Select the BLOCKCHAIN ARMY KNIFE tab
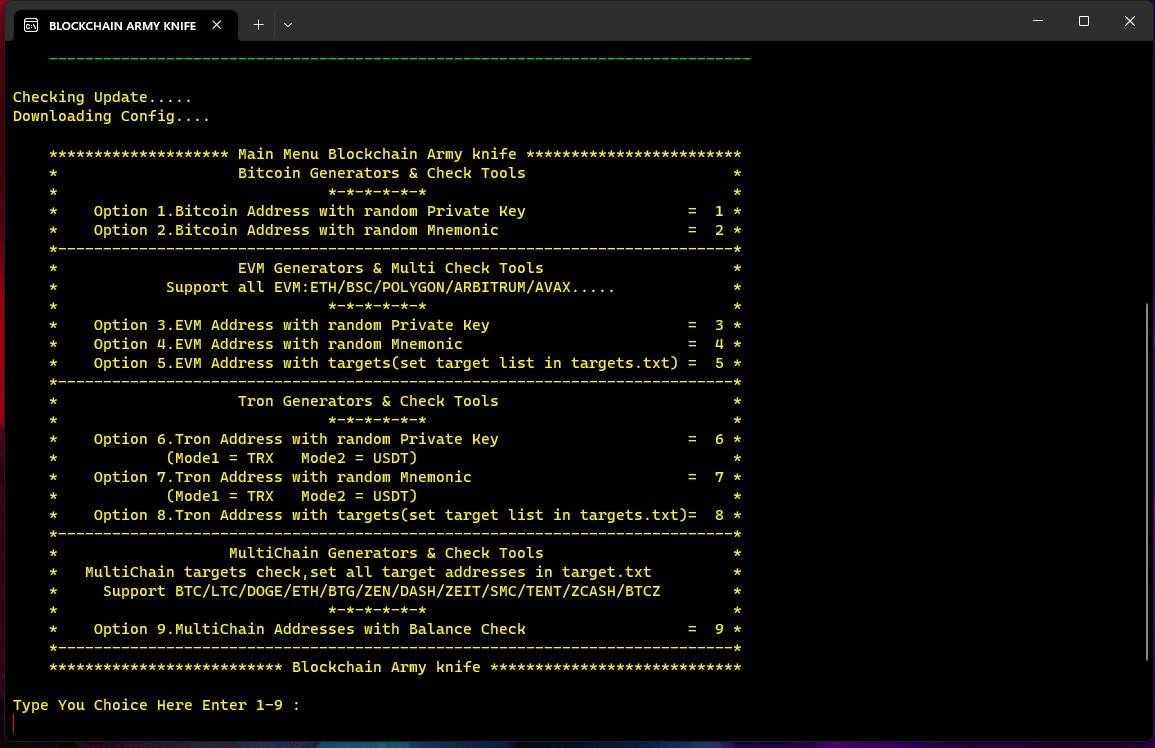 pyautogui.click(x=125, y=25)
